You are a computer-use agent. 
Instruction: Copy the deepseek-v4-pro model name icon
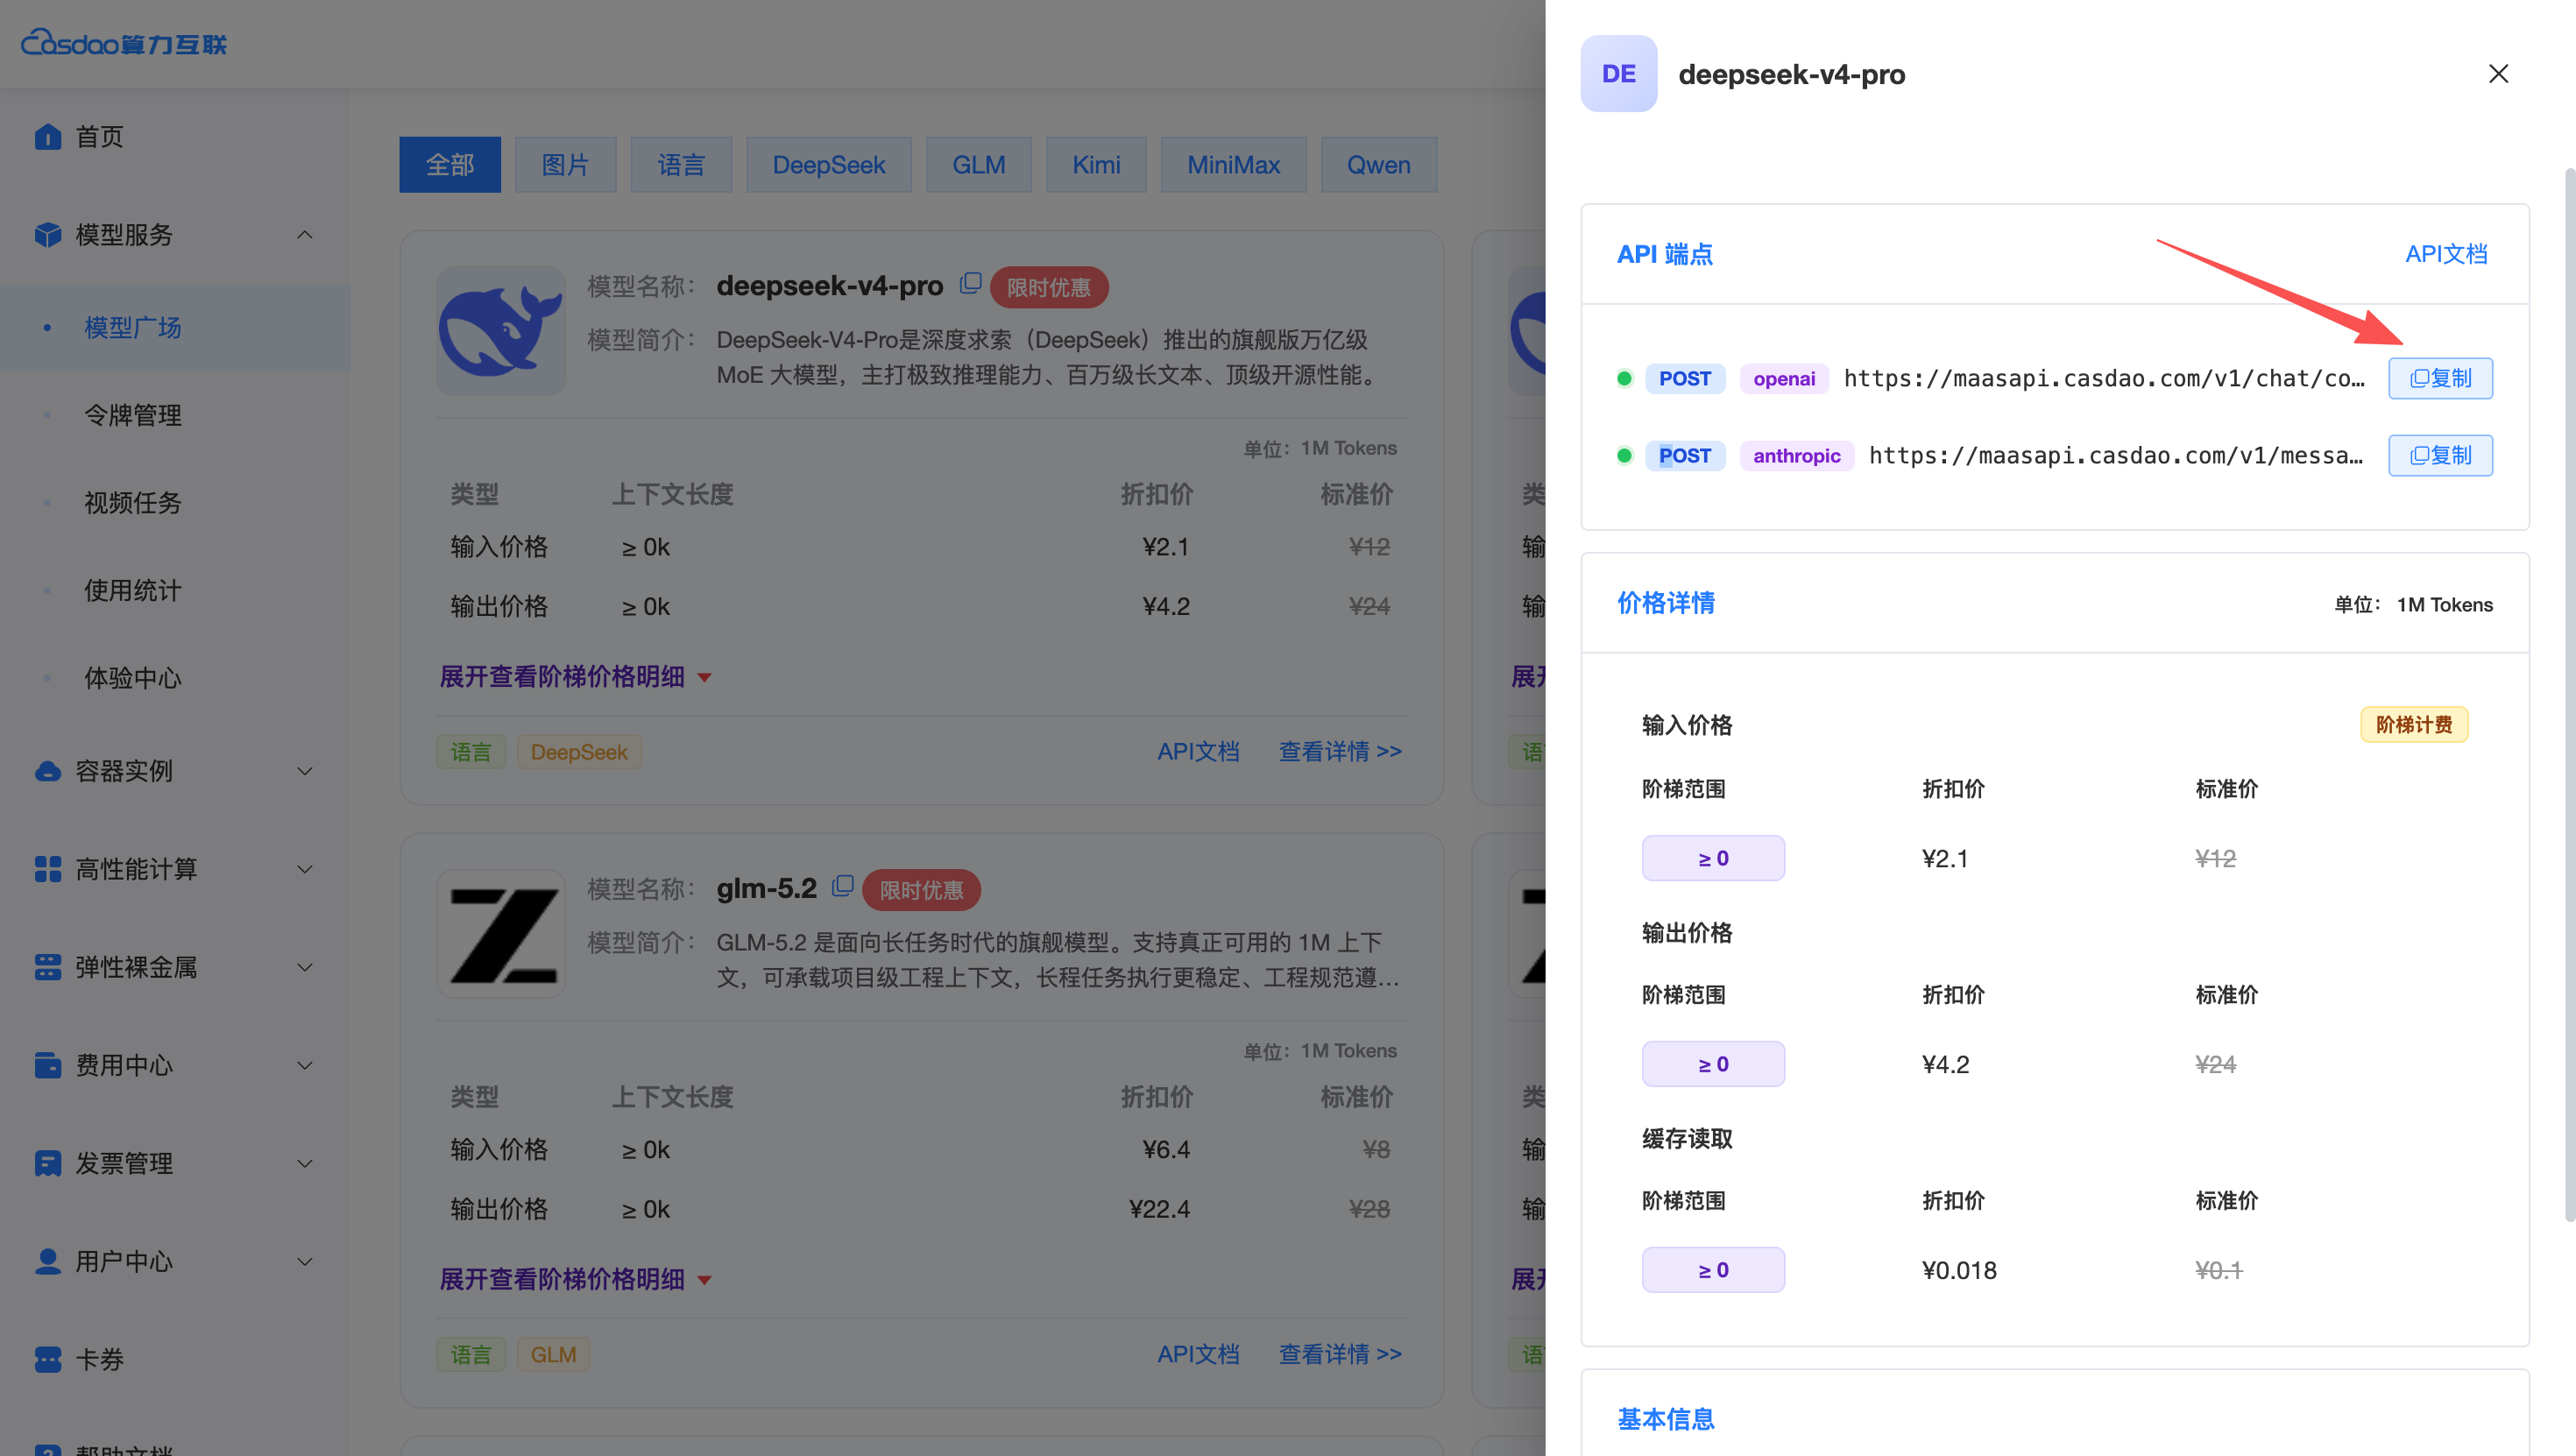point(970,284)
